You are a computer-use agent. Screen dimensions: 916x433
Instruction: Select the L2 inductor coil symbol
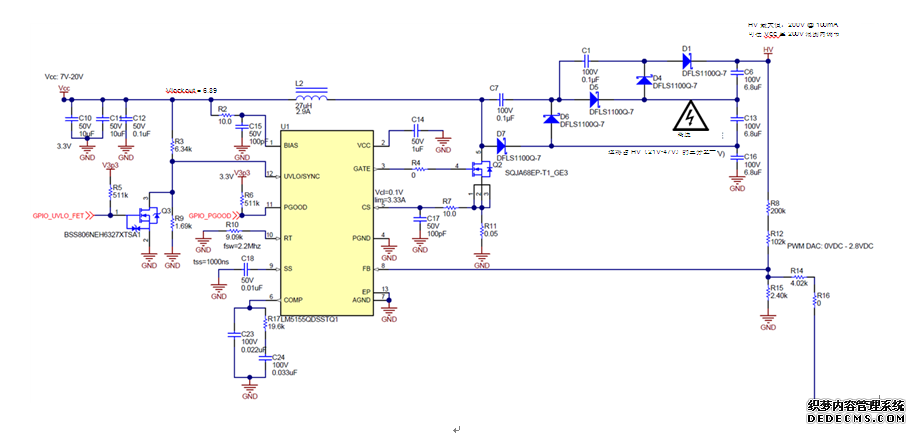point(311,96)
